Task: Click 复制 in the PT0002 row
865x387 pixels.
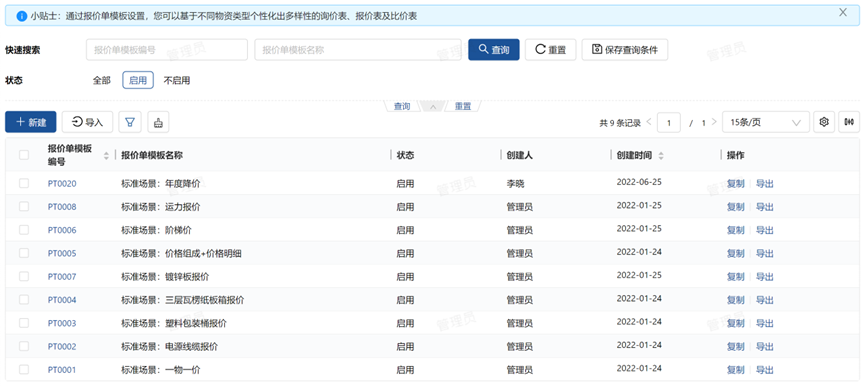Action: [x=735, y=347]
